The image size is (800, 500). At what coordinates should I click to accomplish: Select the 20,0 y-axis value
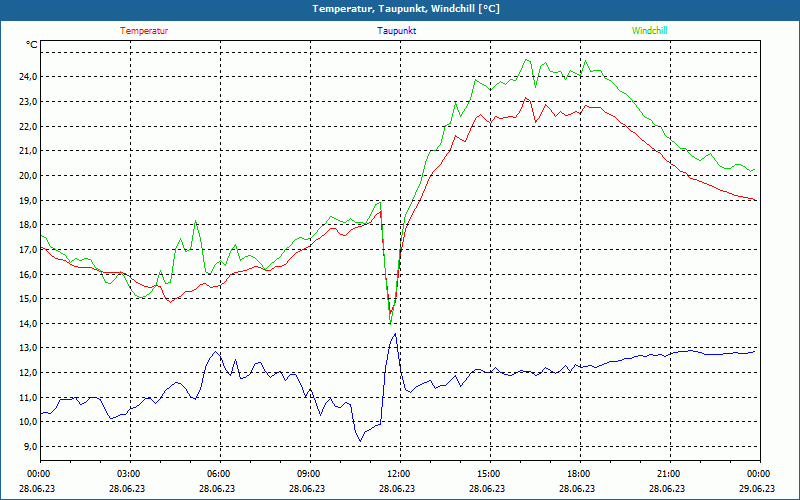point(29,176)
